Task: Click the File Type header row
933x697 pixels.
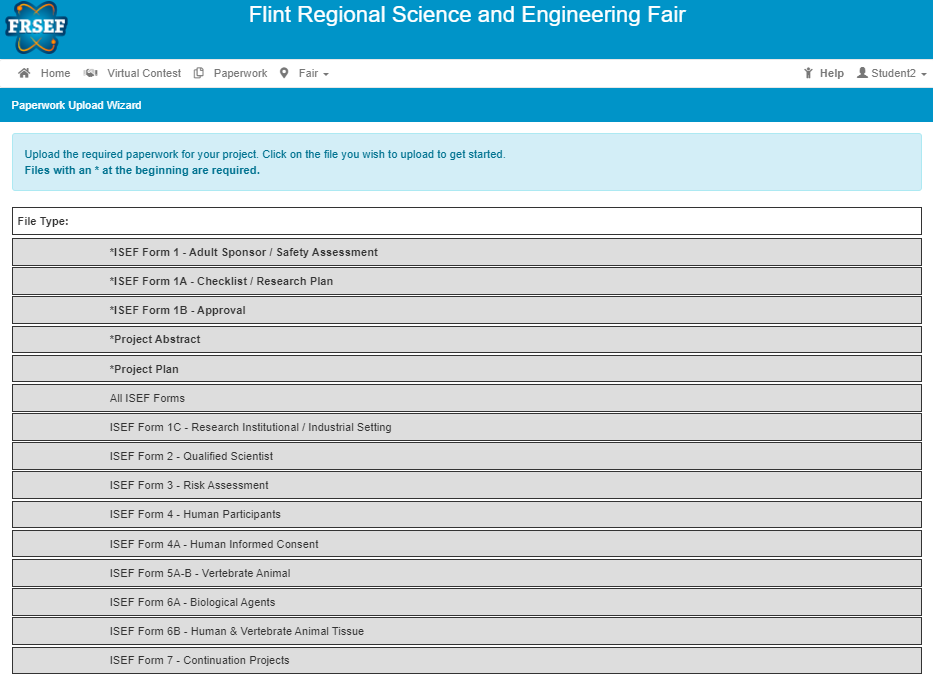Action: click(x=466, y=221)
